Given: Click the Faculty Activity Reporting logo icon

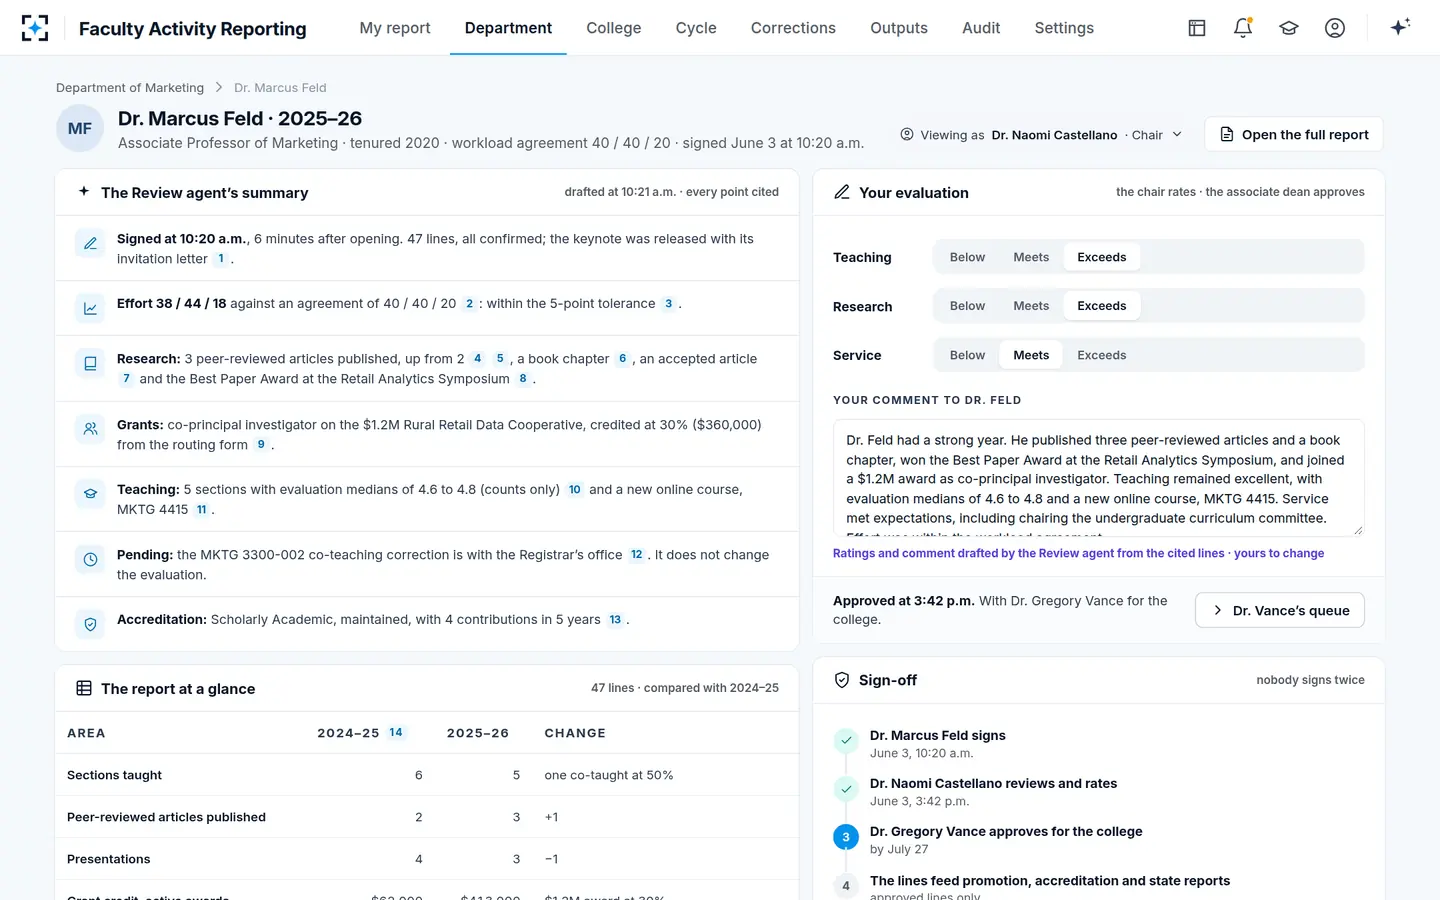Looking at the screenshot, I should [35, 28].
